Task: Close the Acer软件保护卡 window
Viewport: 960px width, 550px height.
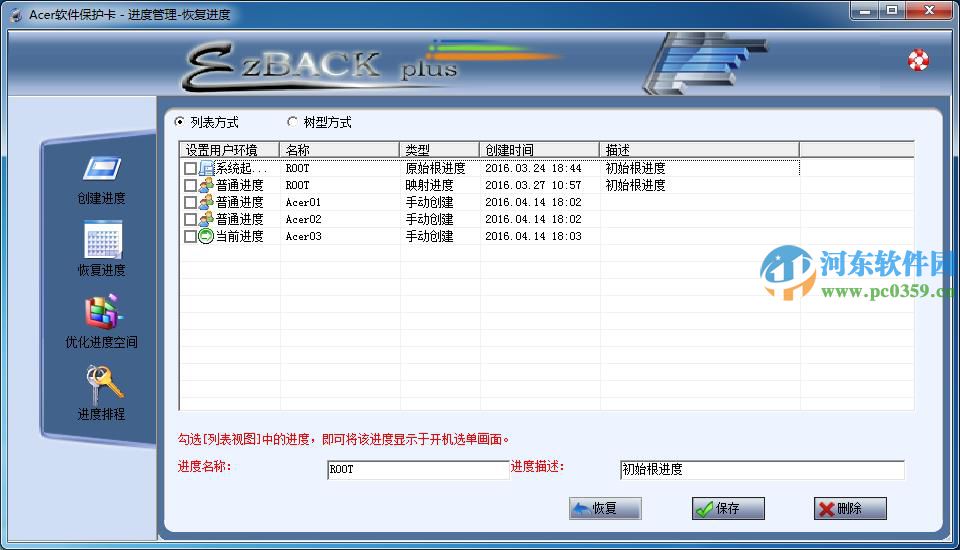Action: tap(928, 10)
